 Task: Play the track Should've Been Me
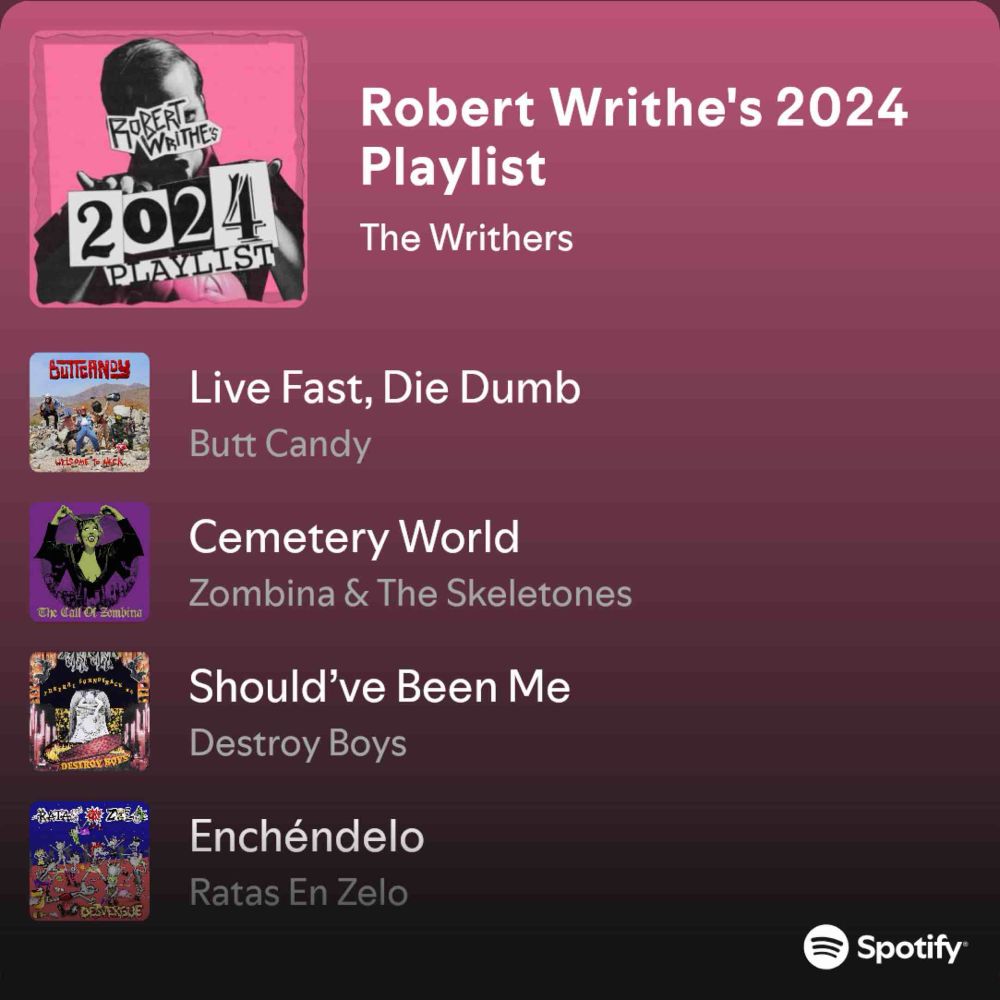[x=379, y=687]
